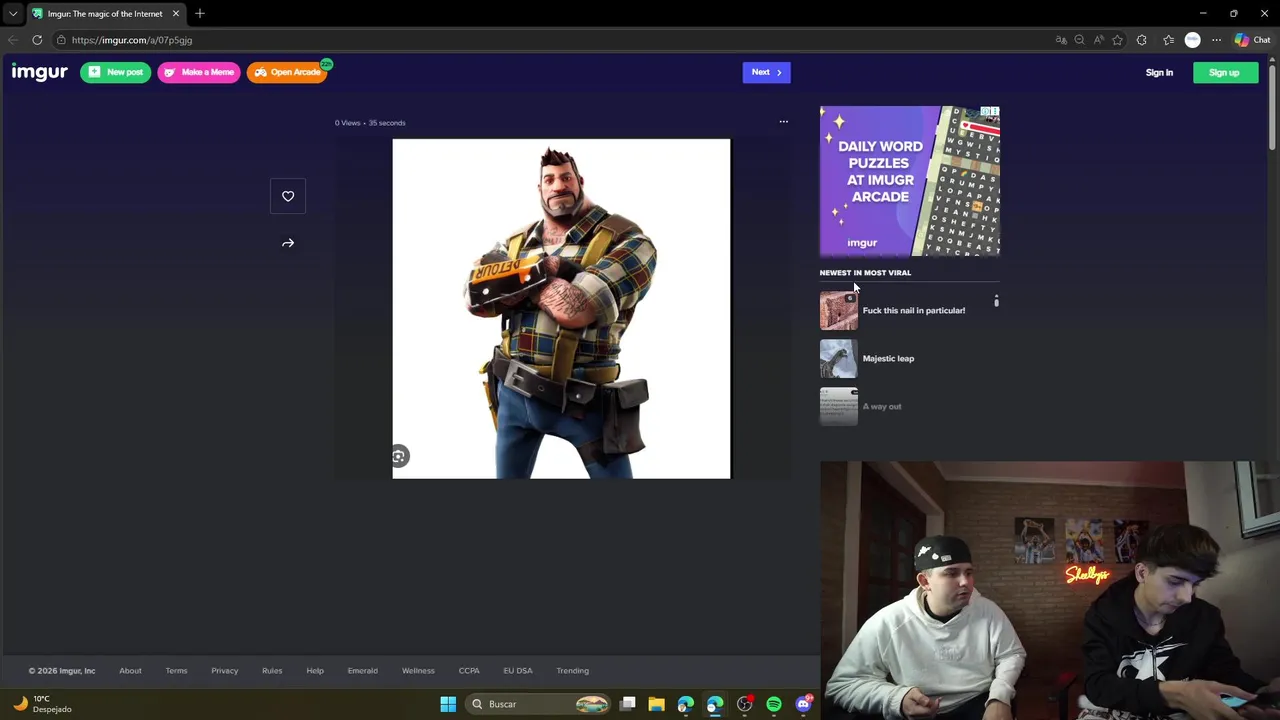Image resolution: width=1280 pixels, height=720 pixels.
Task: Open the 'Majestic leap' post
Action: click(x=888, y=358)
